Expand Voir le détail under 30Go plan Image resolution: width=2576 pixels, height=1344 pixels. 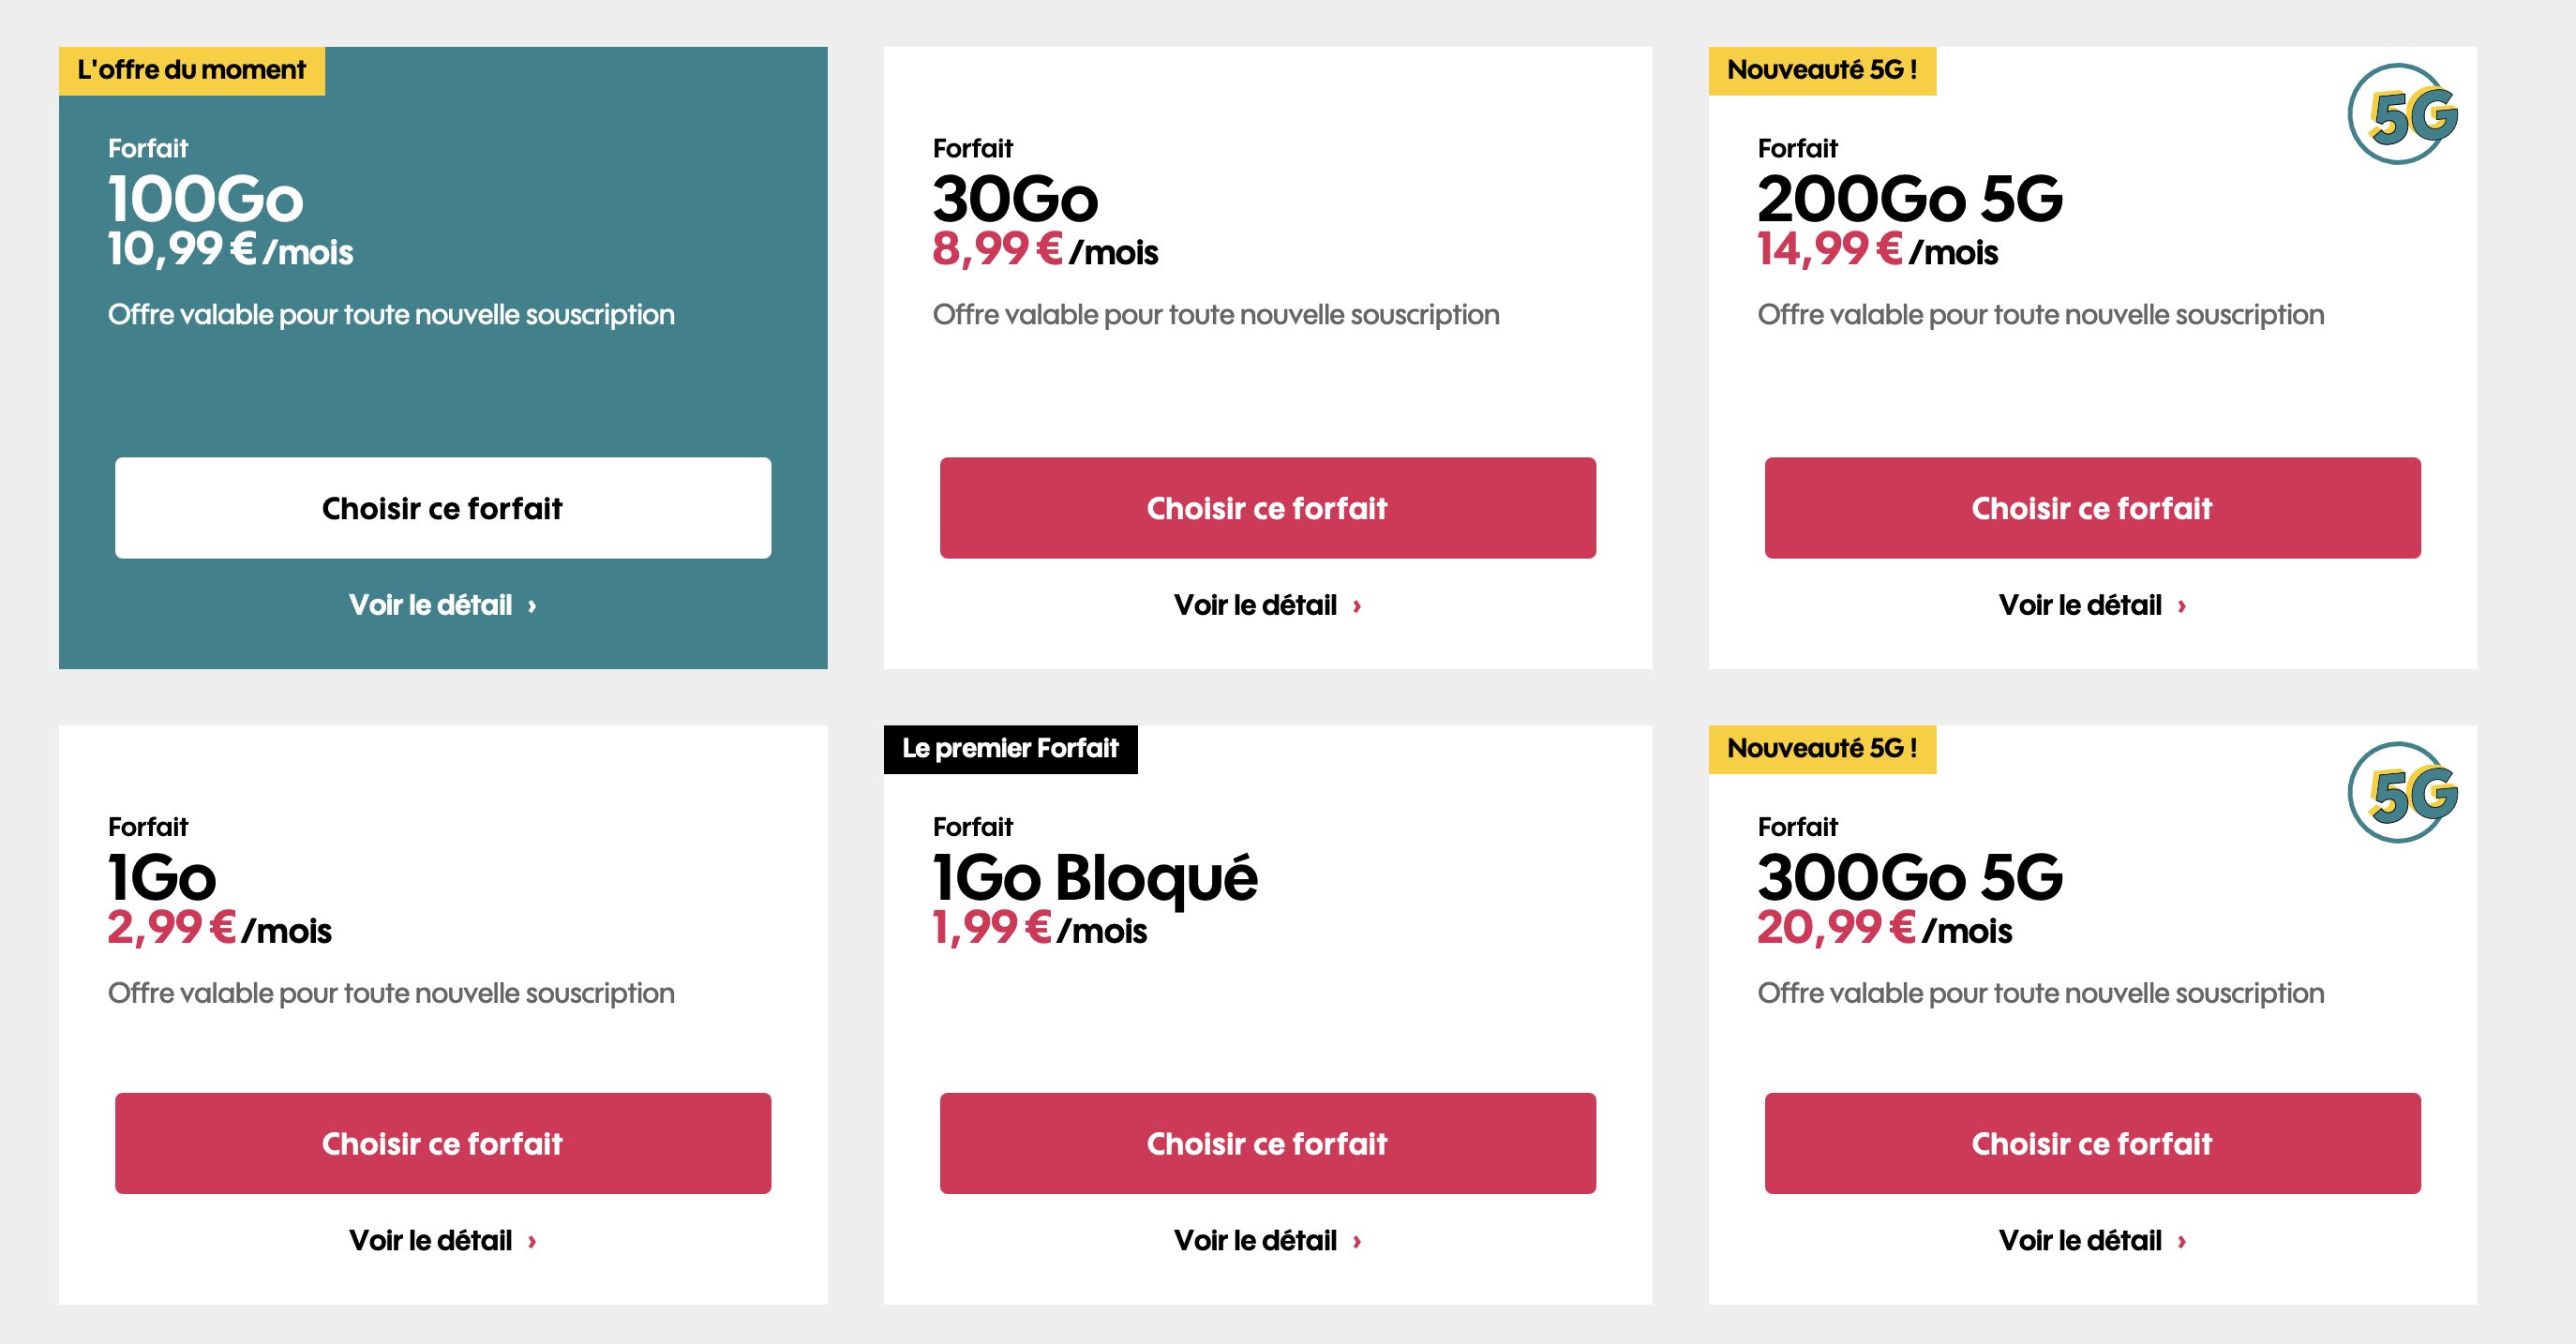[1267, 605]
